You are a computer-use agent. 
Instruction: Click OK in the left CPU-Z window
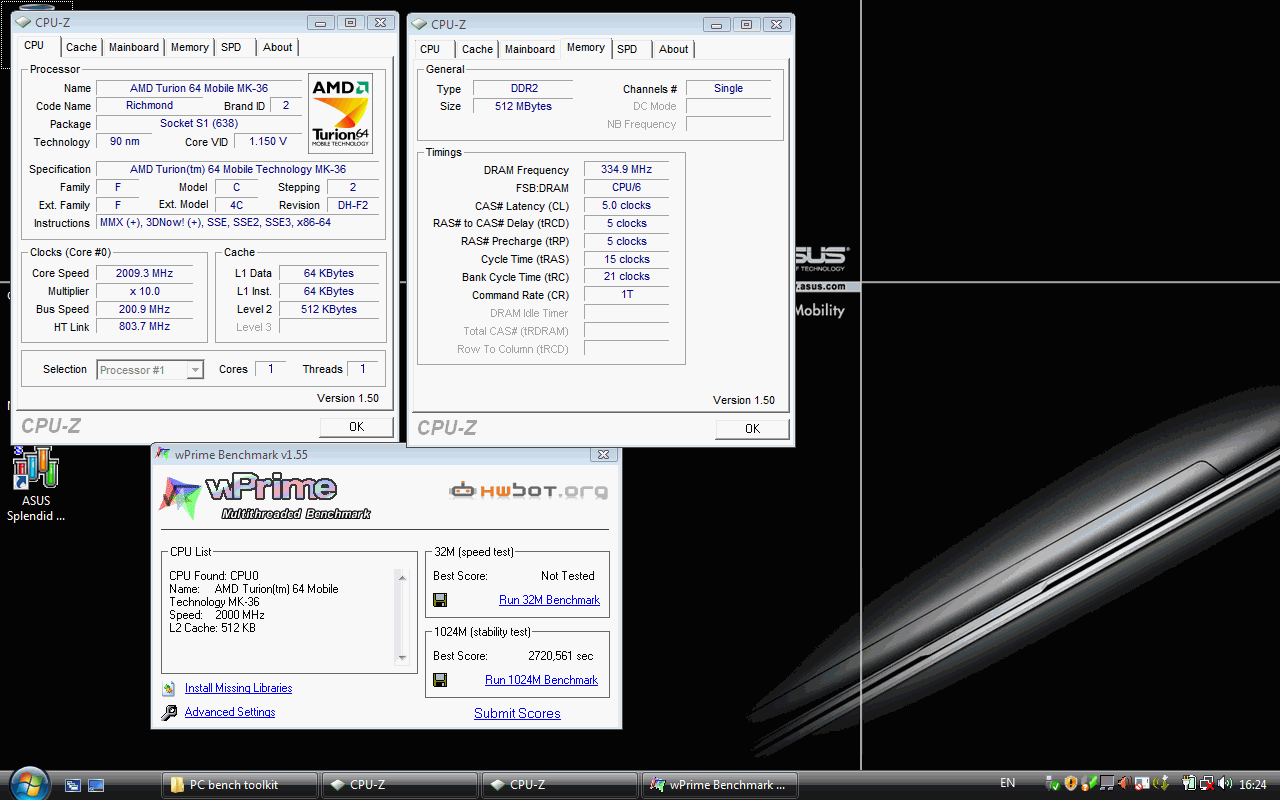click(x=357, y=427)
